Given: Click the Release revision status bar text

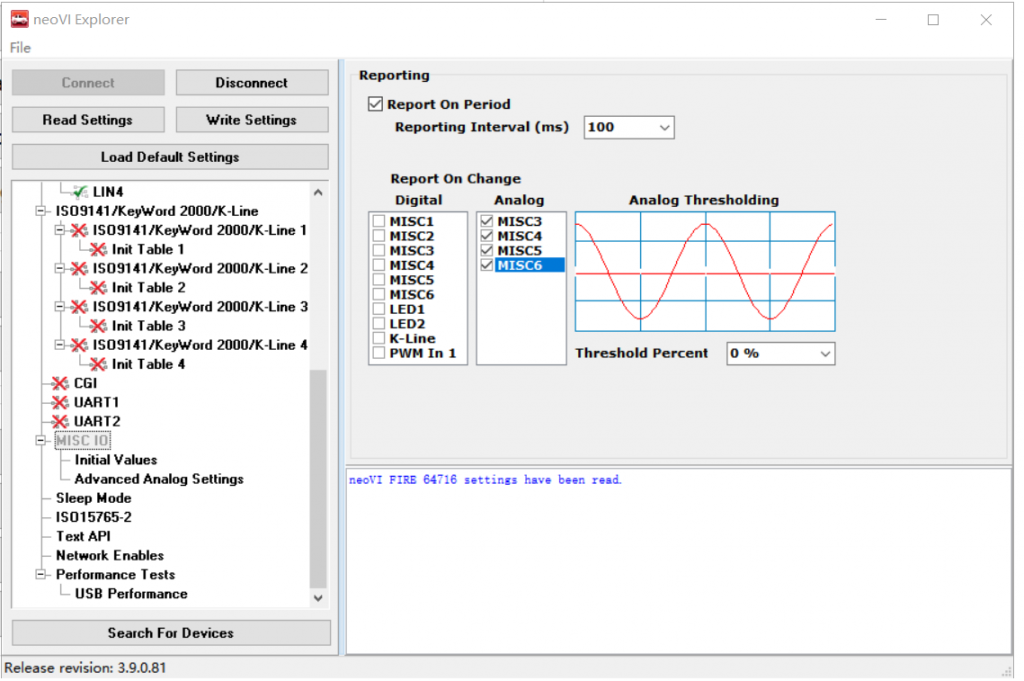Looking at the screenshot, I should (x=85, y=669).
